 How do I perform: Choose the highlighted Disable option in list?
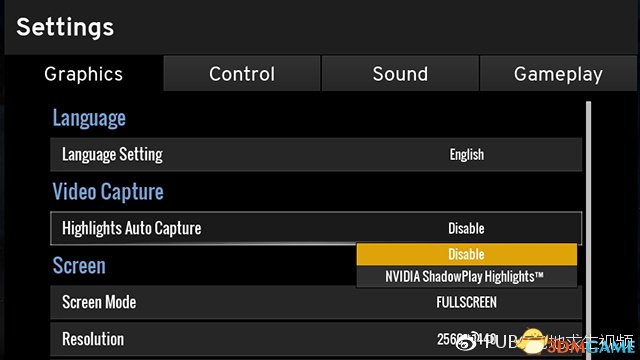[x=467, y=254]
